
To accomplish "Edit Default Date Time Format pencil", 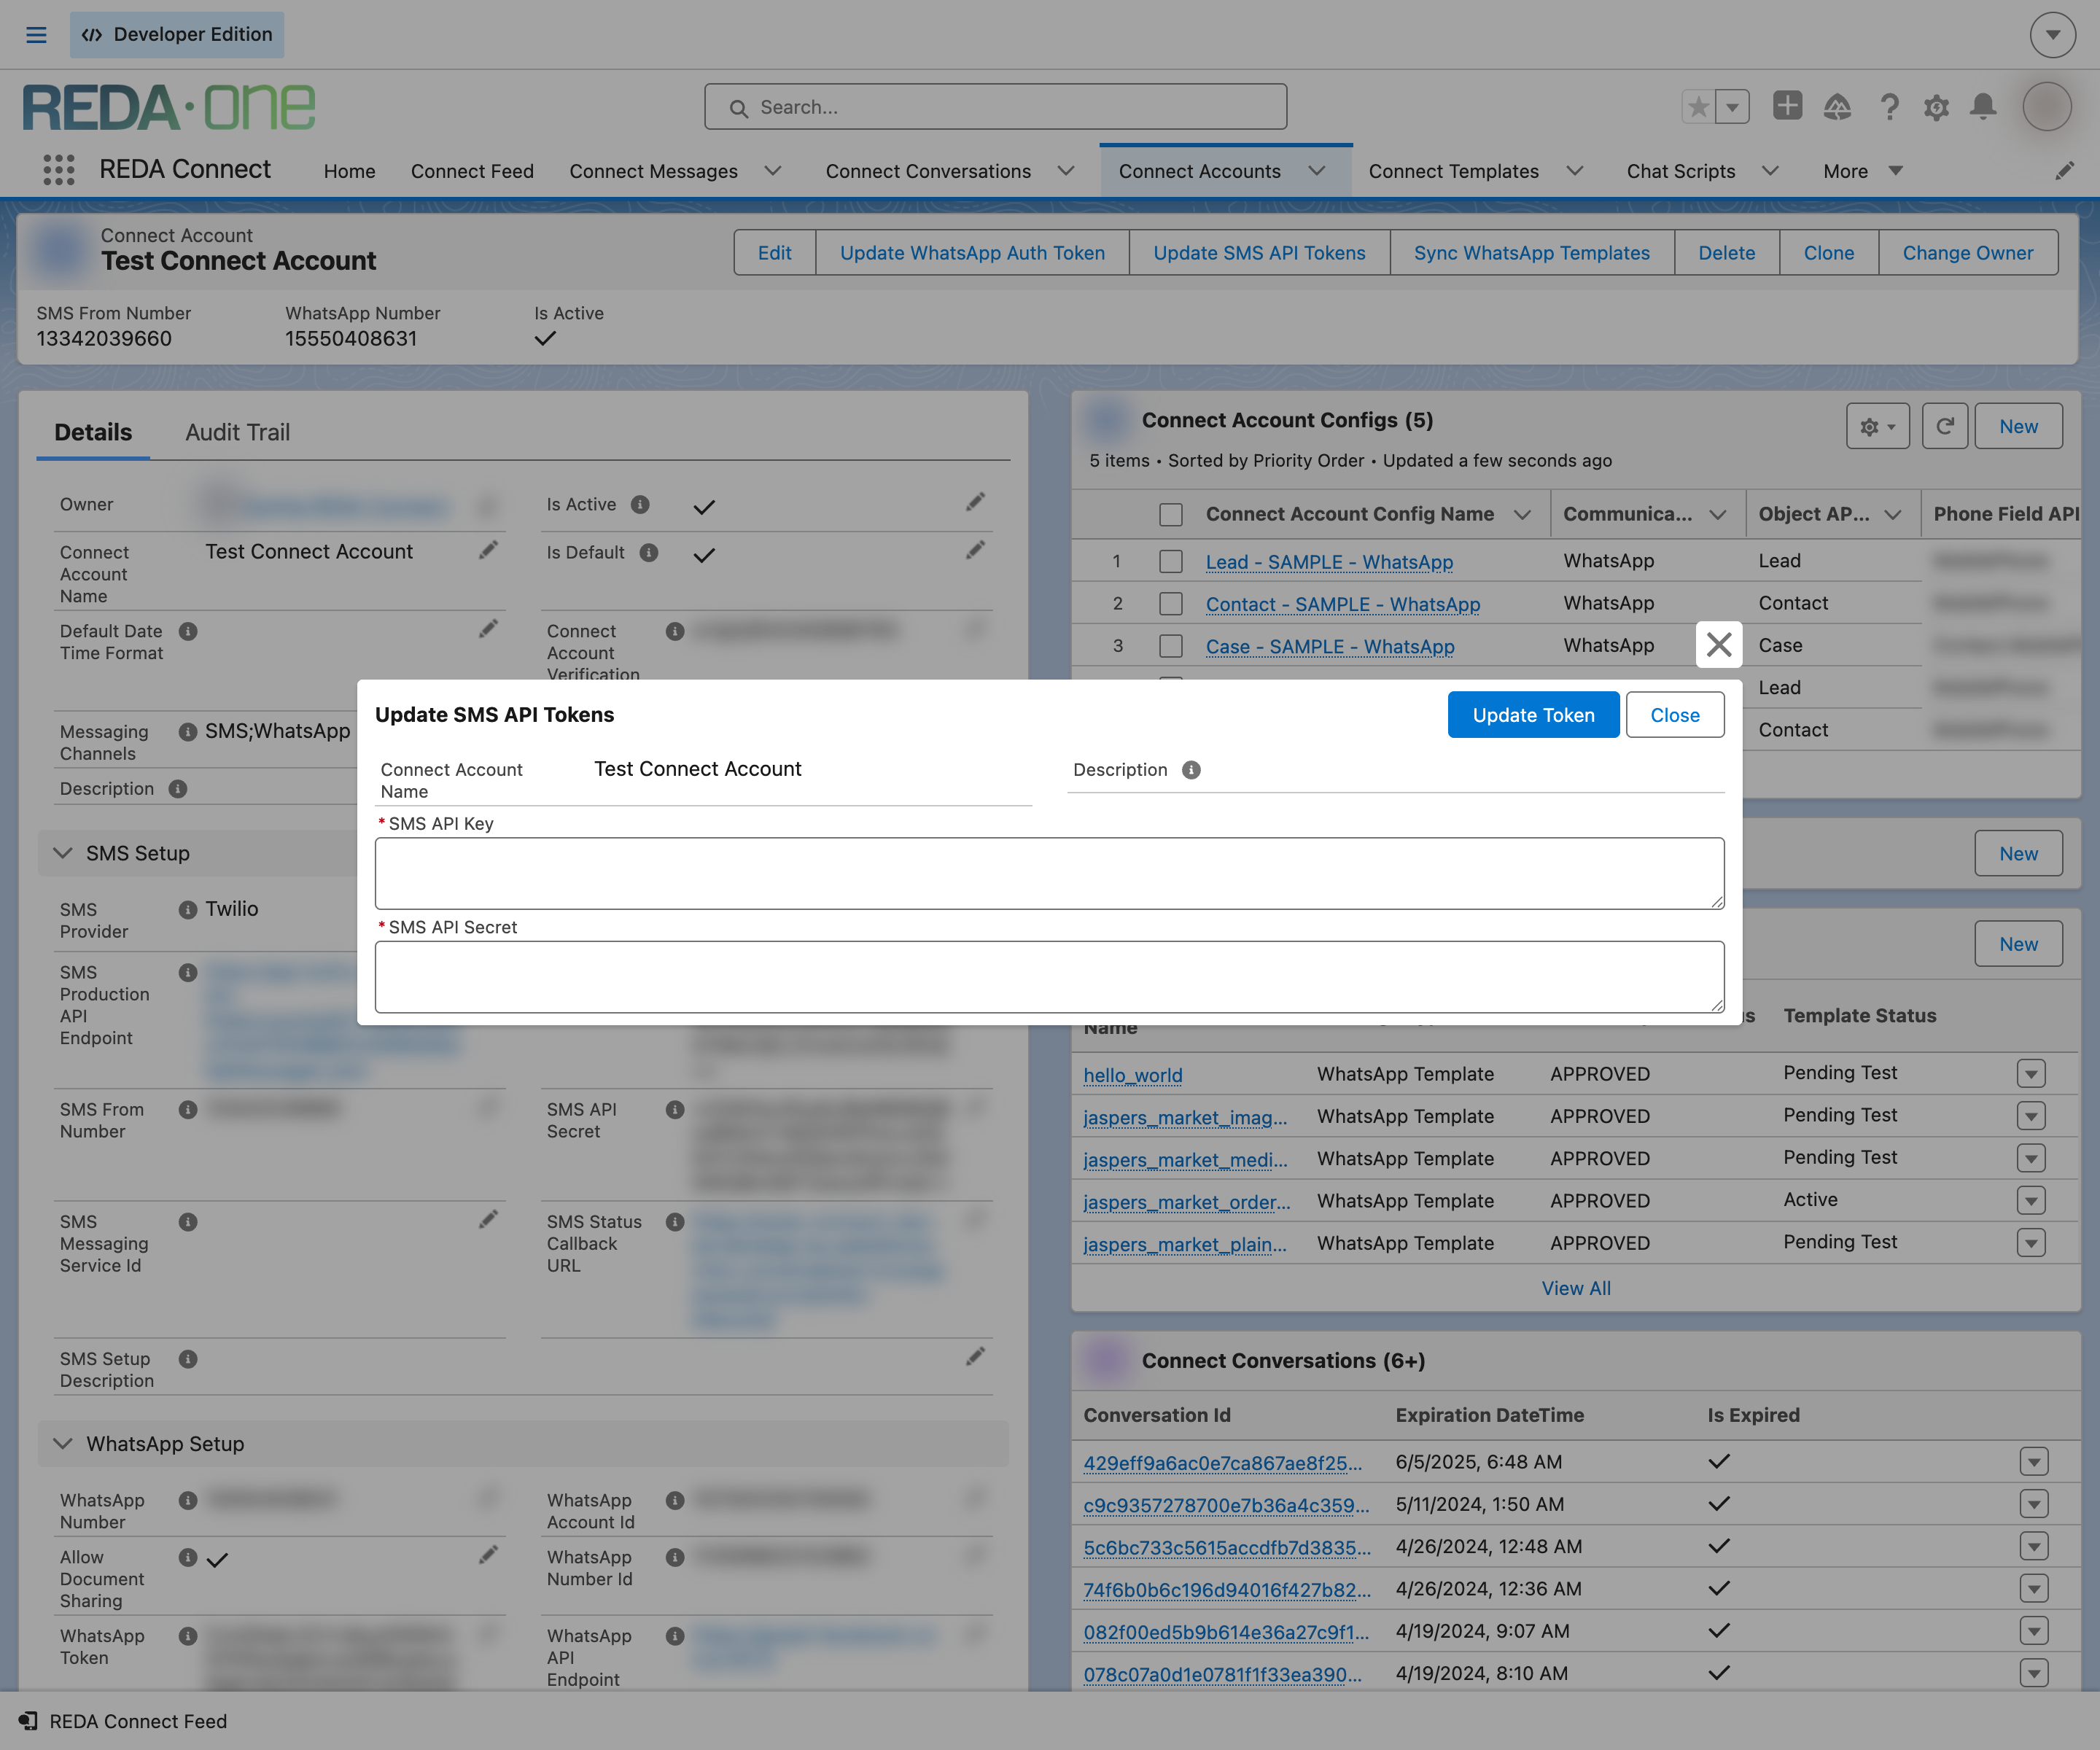I will pos(488,629).
